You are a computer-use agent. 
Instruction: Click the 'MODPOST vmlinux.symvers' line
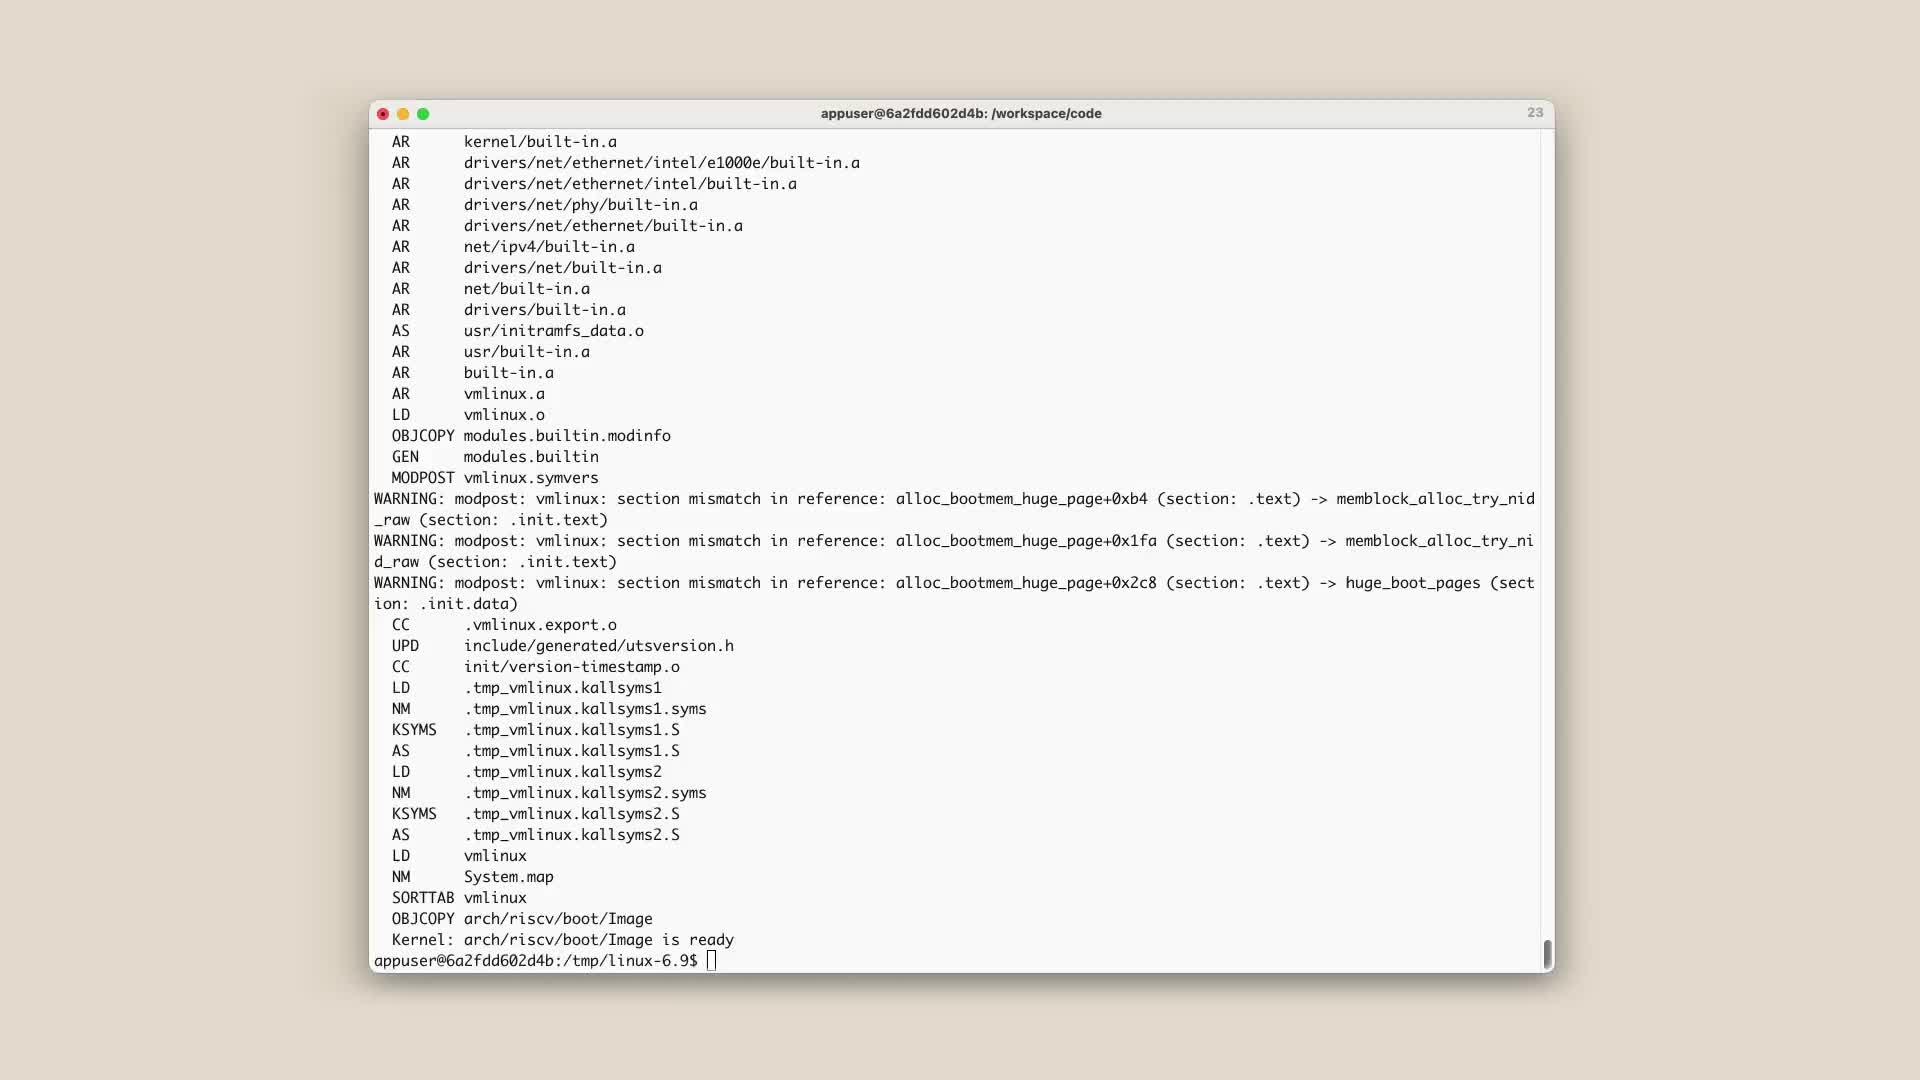[495, 478]
